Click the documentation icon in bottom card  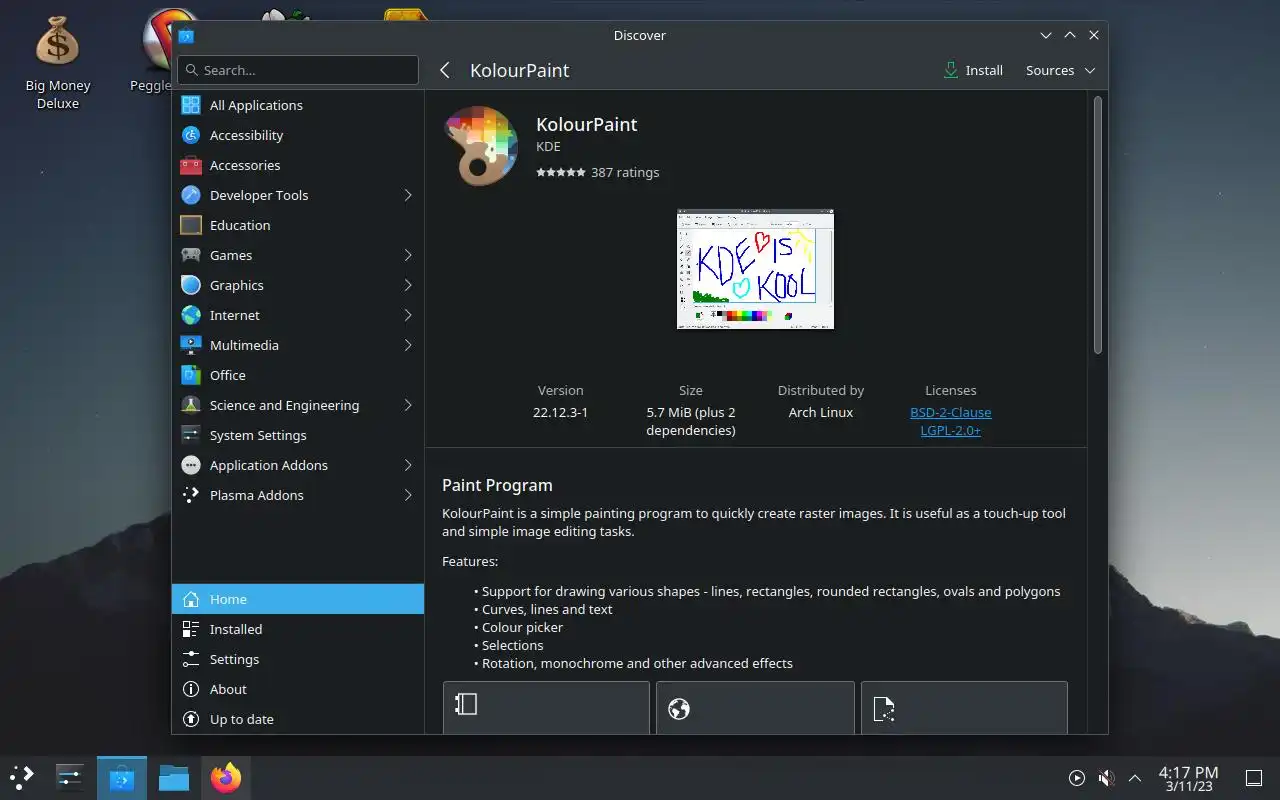click(466, 704)
